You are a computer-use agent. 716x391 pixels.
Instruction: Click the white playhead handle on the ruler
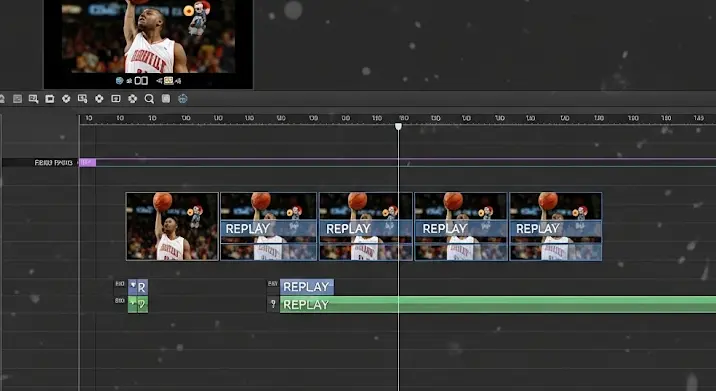pyautogui.click(x=398, y=126)
